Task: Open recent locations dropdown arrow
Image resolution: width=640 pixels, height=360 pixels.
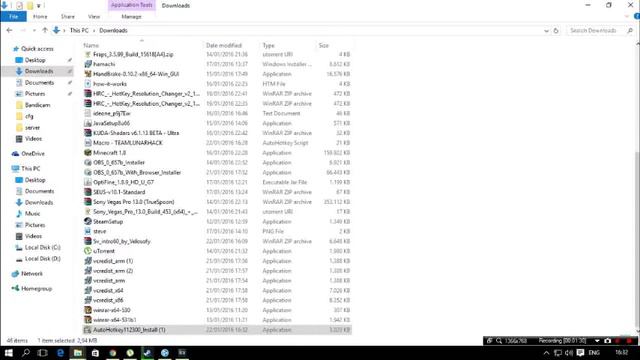Action: [x=34, y=31]
